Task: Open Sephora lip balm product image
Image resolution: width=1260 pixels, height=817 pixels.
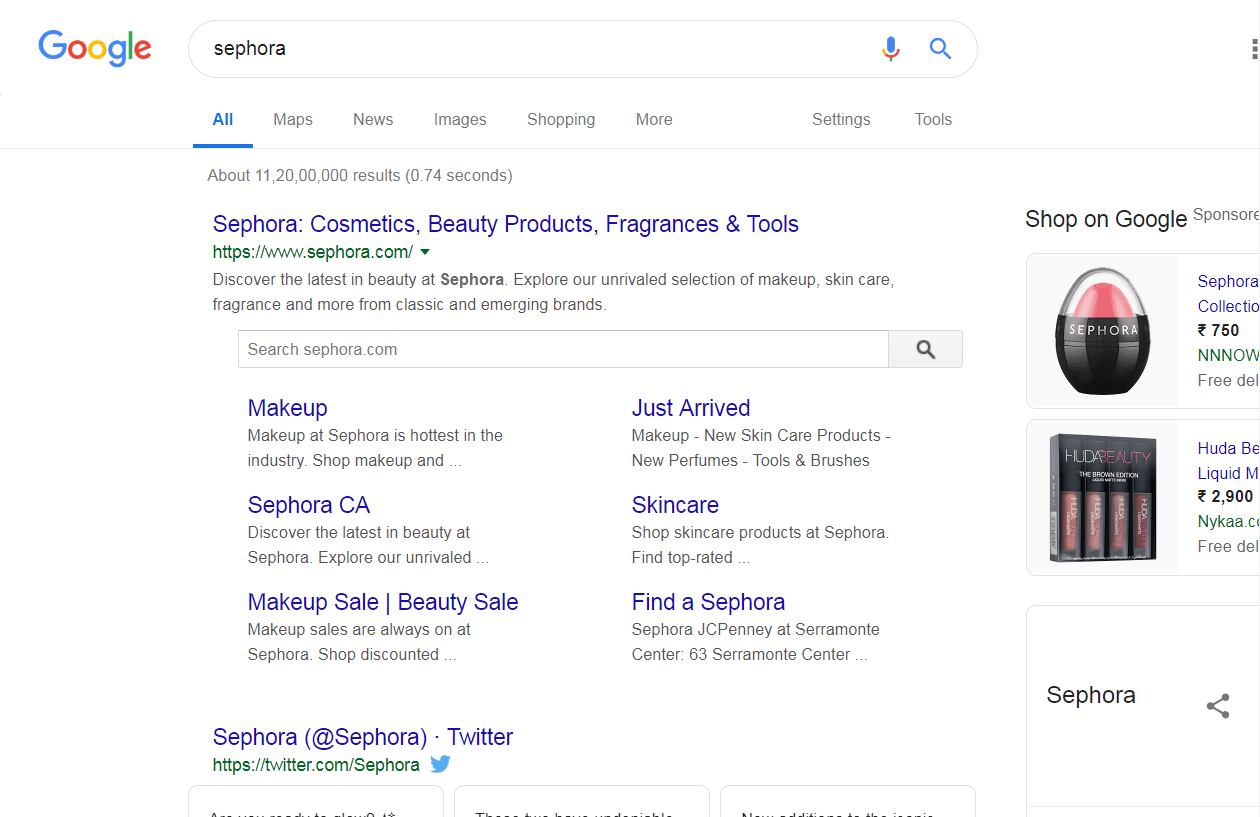Action: (x=1103, y=330)
